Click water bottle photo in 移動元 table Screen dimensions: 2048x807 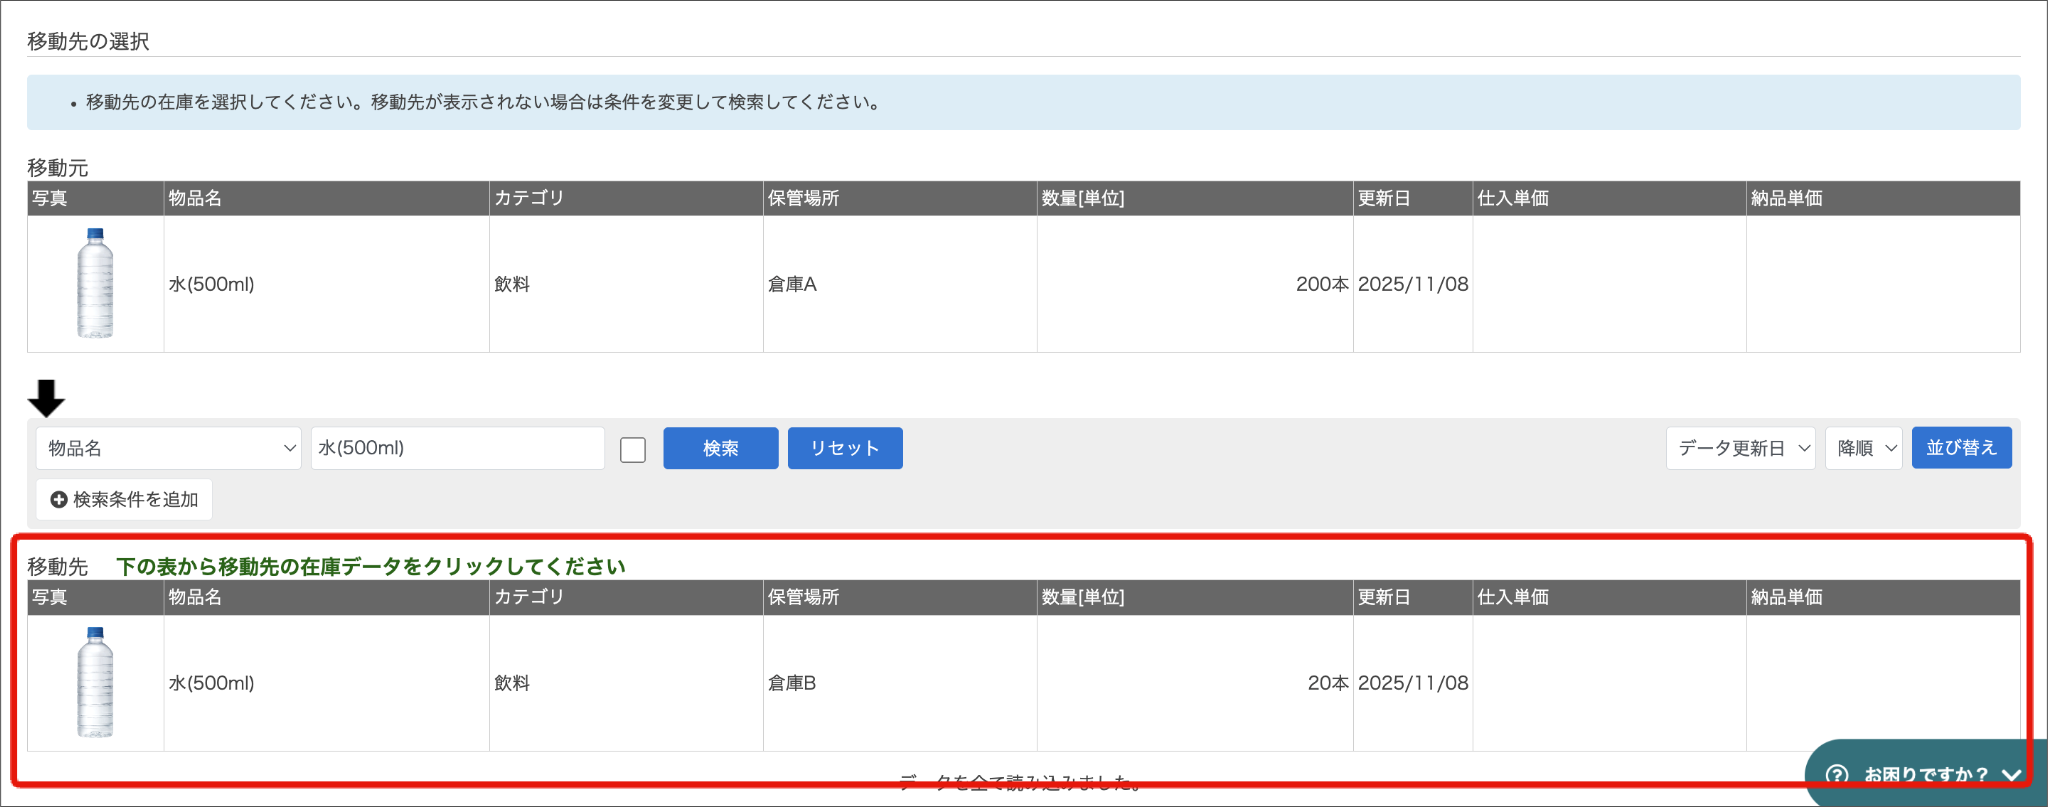pyautogui.click(x=95, y=283)
